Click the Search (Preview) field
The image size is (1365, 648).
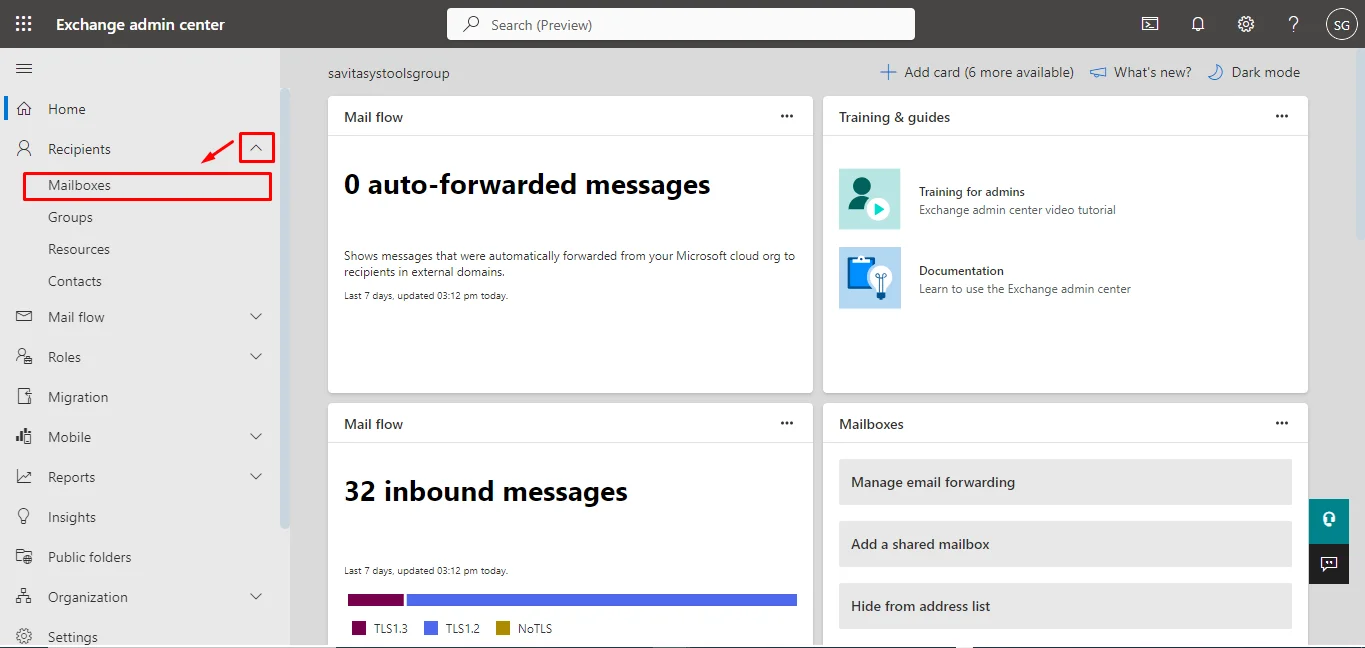[681, 24]
